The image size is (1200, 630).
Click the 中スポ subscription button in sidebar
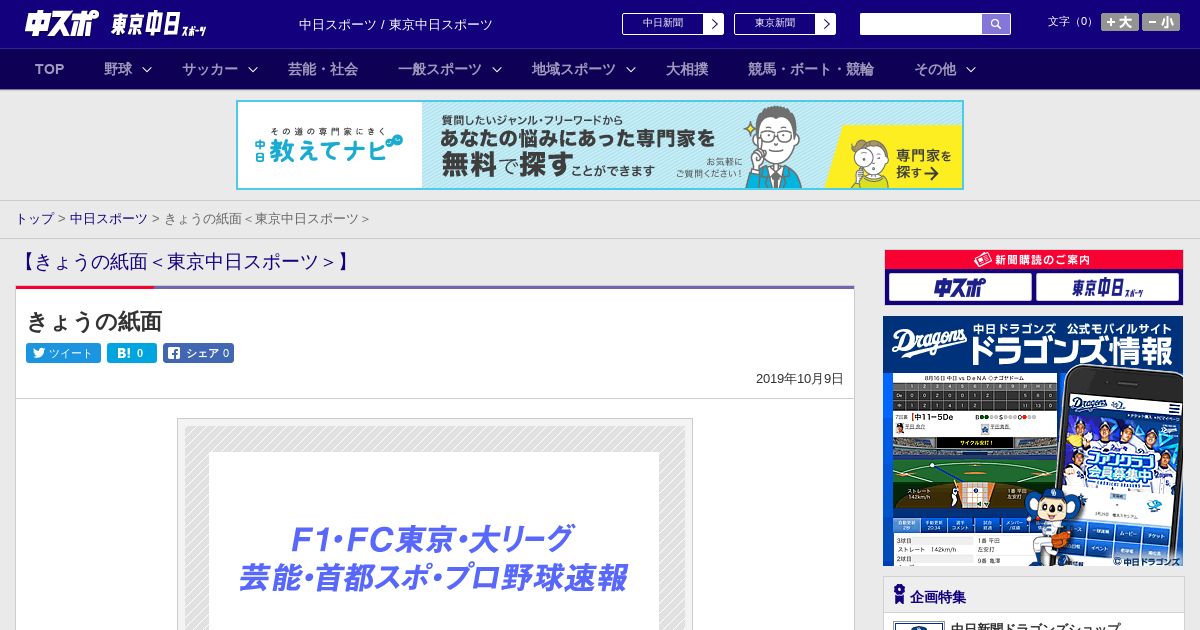pos(960,288)
